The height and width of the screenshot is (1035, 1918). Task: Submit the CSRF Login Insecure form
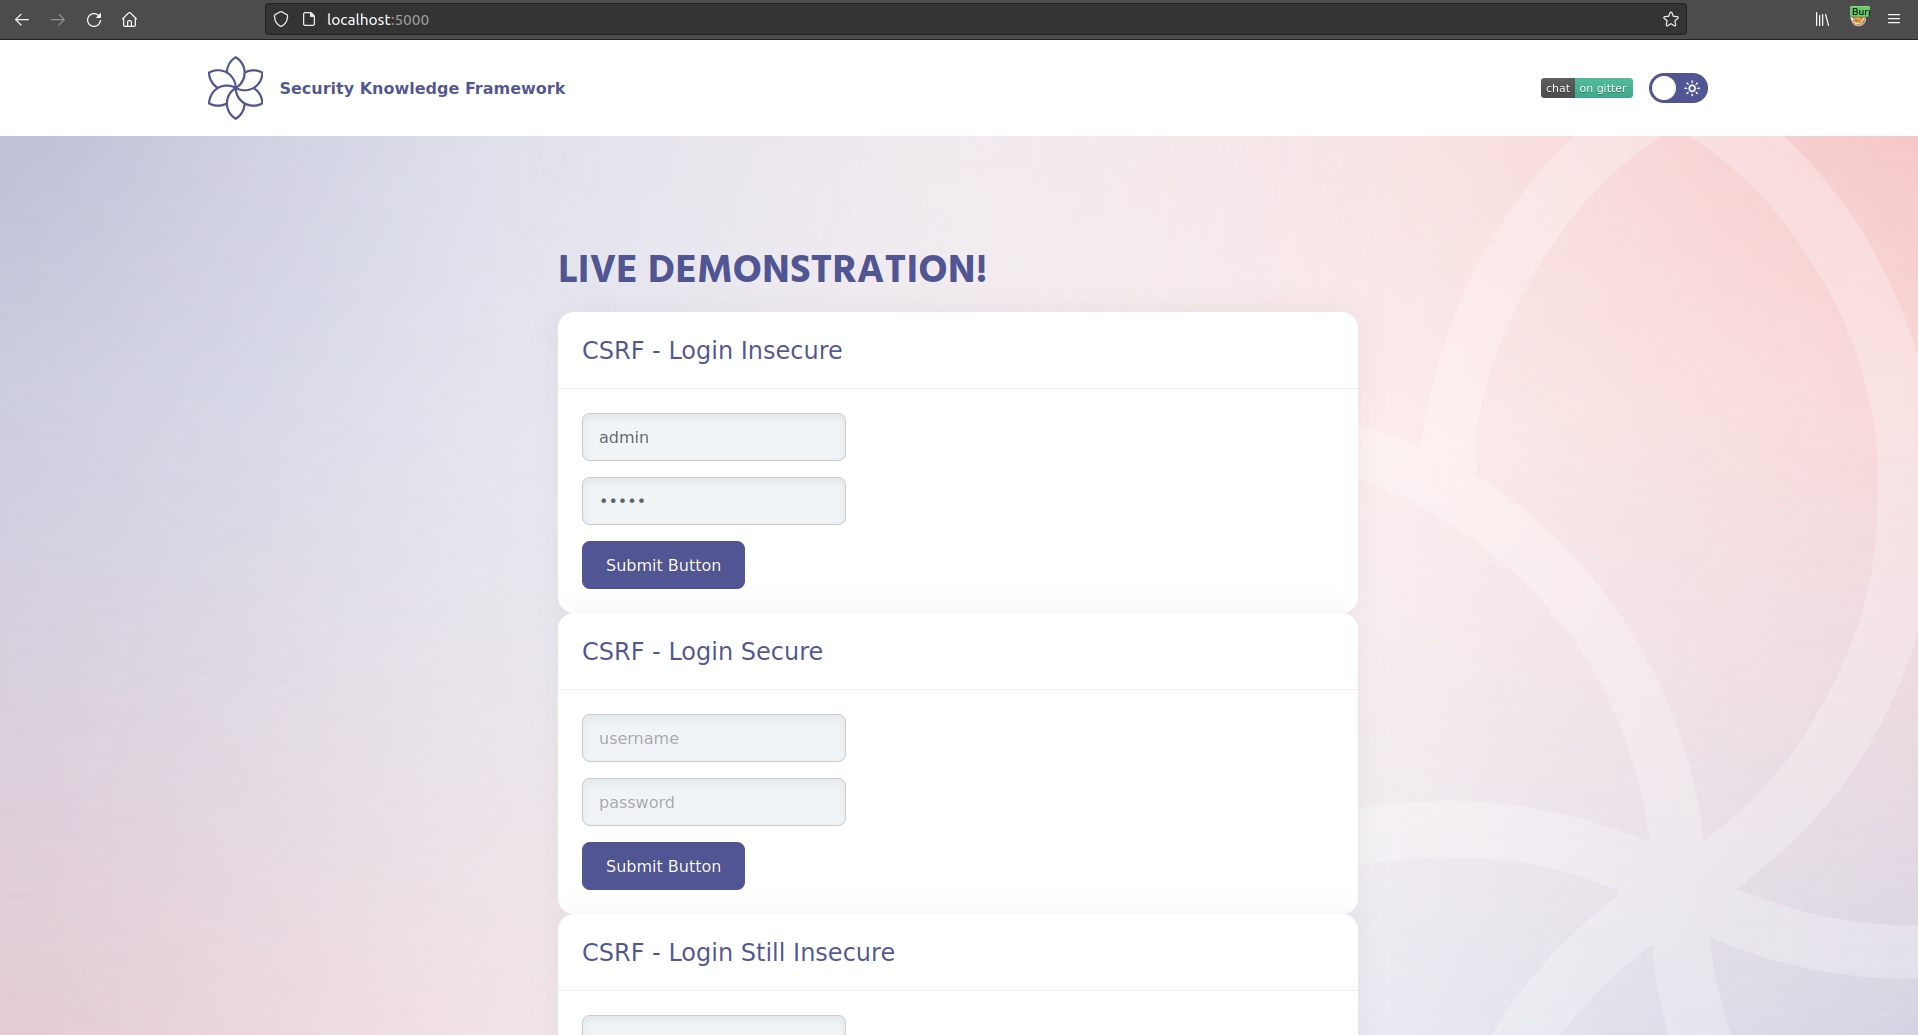click(x=663, y=565)
